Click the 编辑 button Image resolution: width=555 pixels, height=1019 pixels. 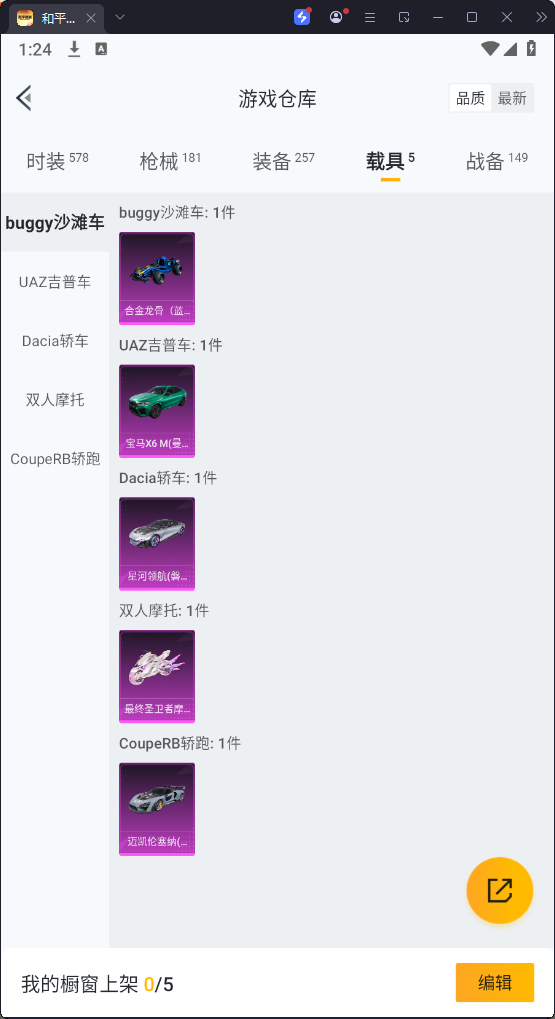(495, 983)
